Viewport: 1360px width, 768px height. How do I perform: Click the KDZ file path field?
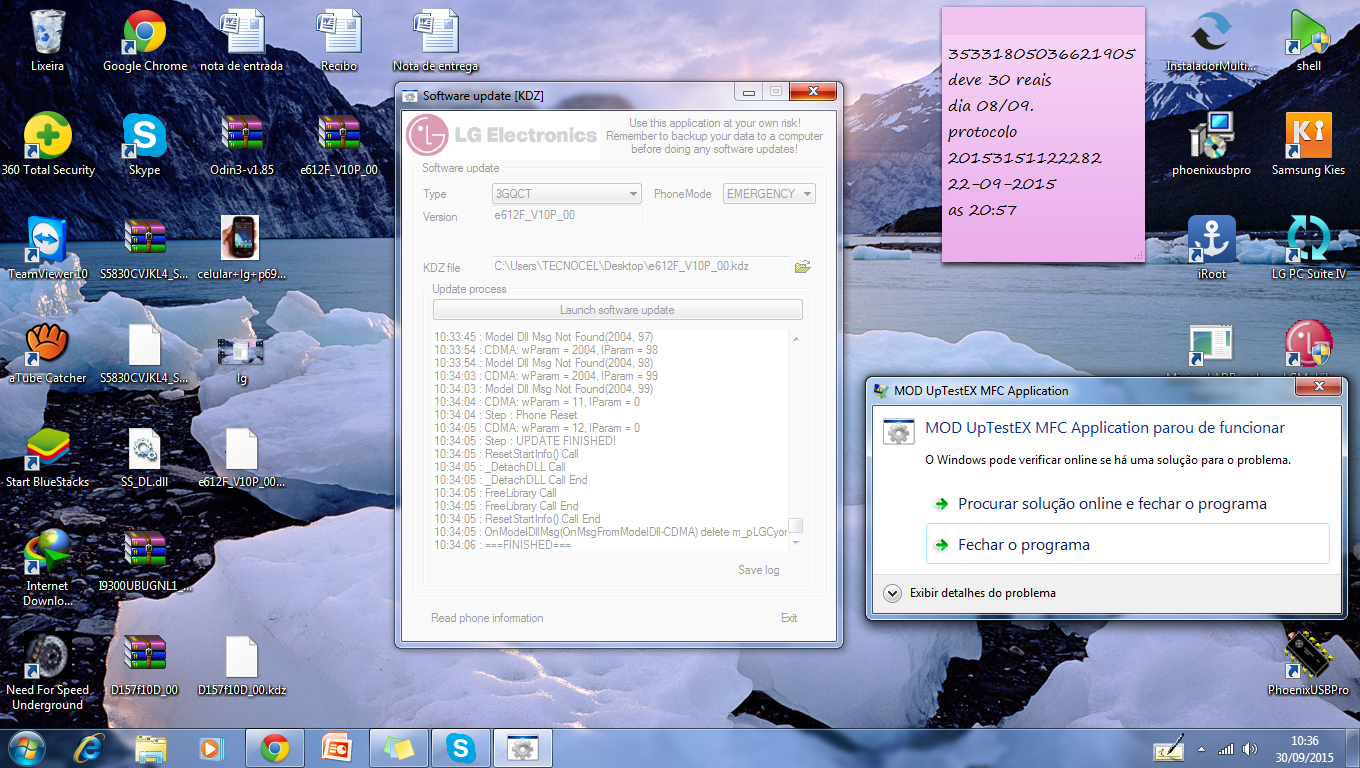pos(640,267)
